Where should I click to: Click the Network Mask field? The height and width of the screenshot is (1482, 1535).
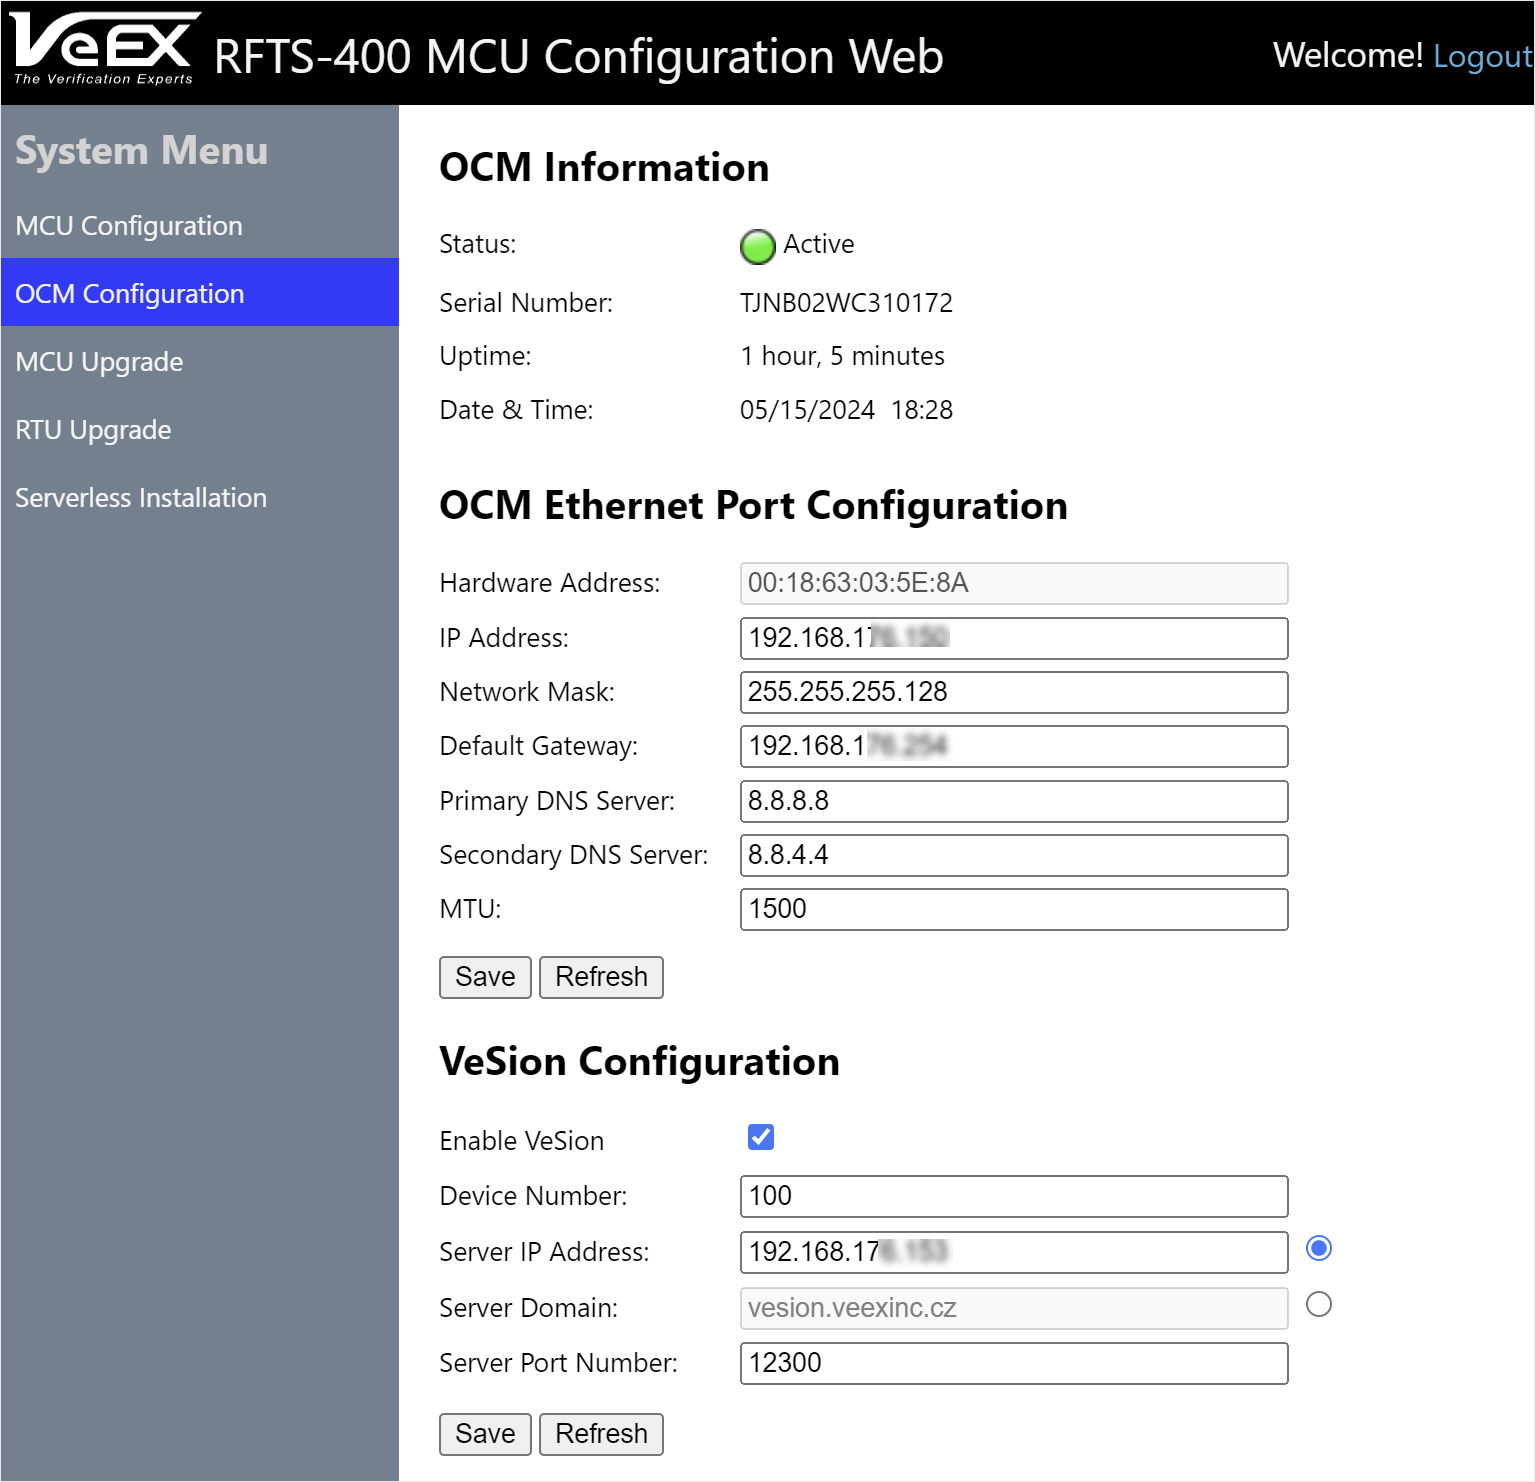pos(1014,692)
